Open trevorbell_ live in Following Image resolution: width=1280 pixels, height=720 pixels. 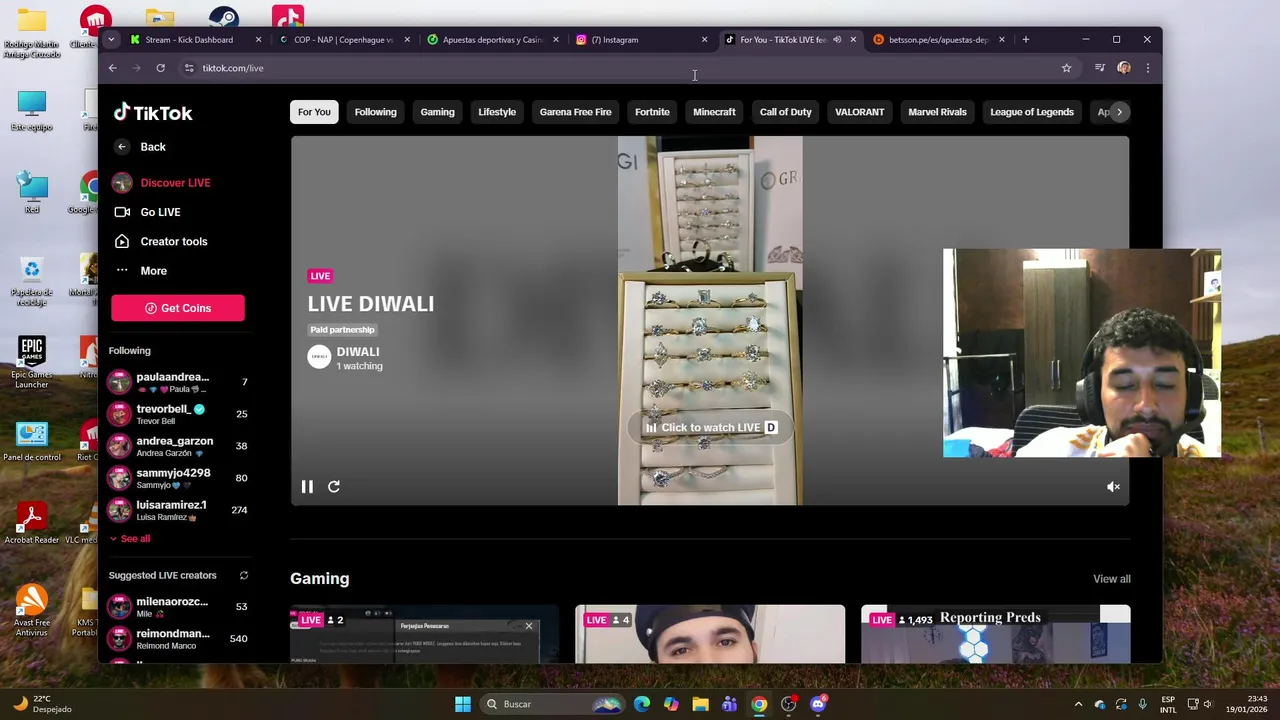pyautogui.click(x=178, y=414)
